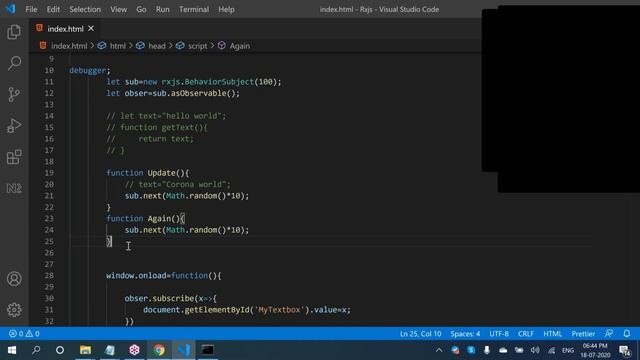Viewport: 640px width, 360px height.
Task: Open the Accounts menu icon
Action: coord(14,279)
